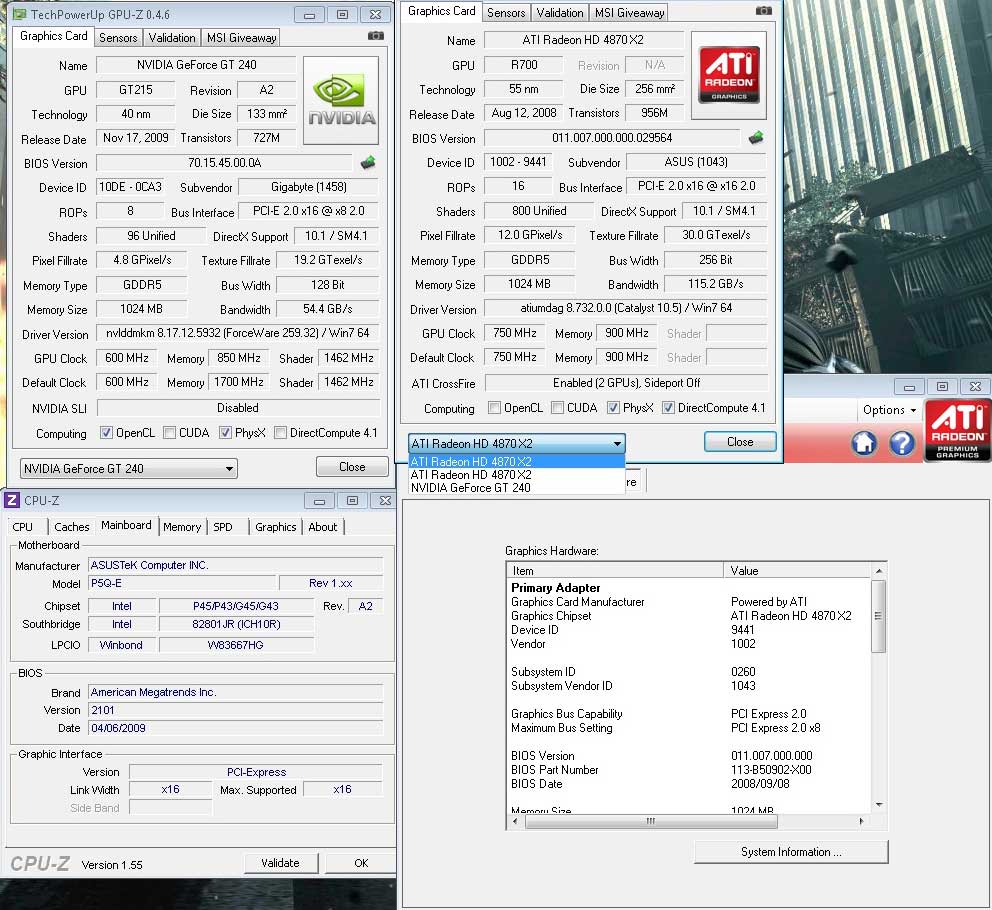Screen dimensions: 992x910
Task: Click the horizontal scrollbar thumb of Graphics Hardware list
Action: tap(651, 821)
